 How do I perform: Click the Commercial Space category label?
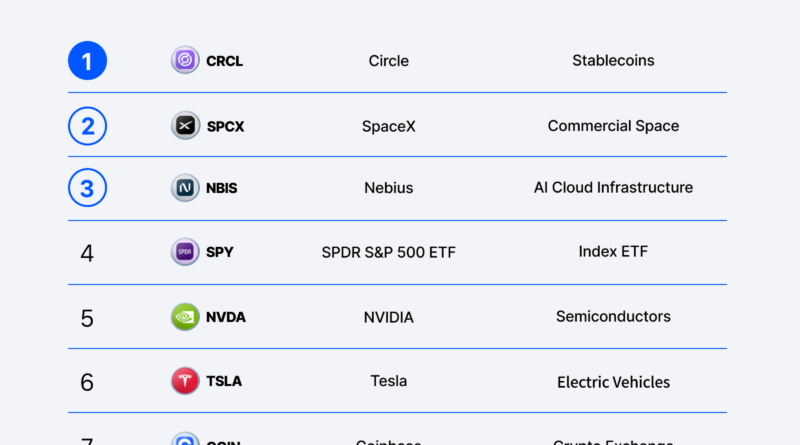tap(613, 126)
